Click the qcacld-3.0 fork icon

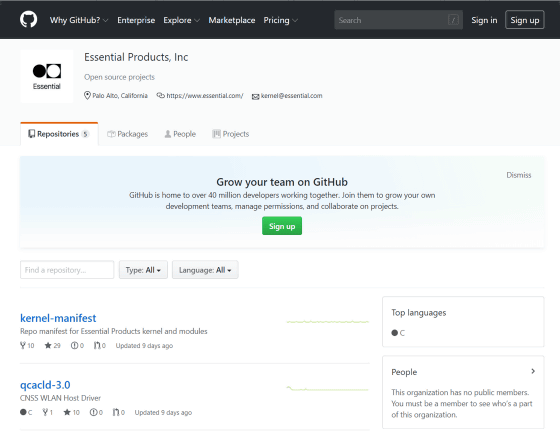(45, 412)
